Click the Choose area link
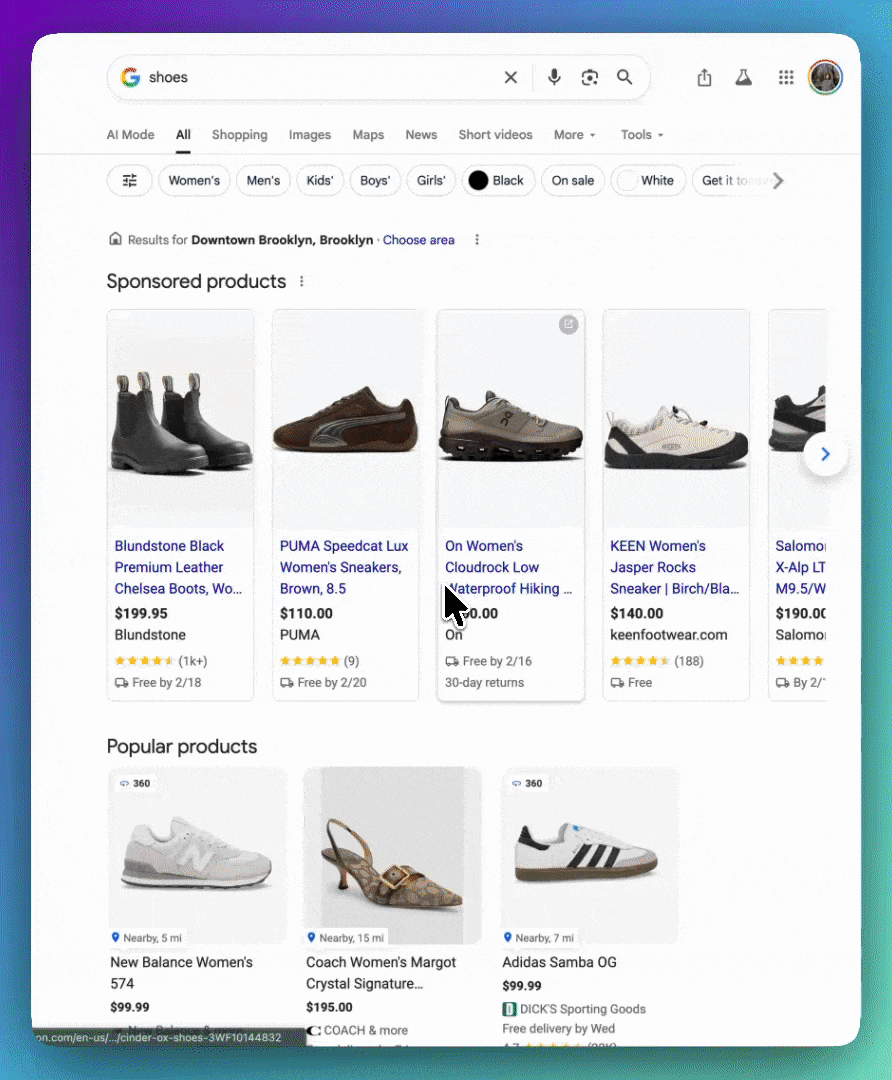Screen dimensions: 892x1080 (418, 240)
